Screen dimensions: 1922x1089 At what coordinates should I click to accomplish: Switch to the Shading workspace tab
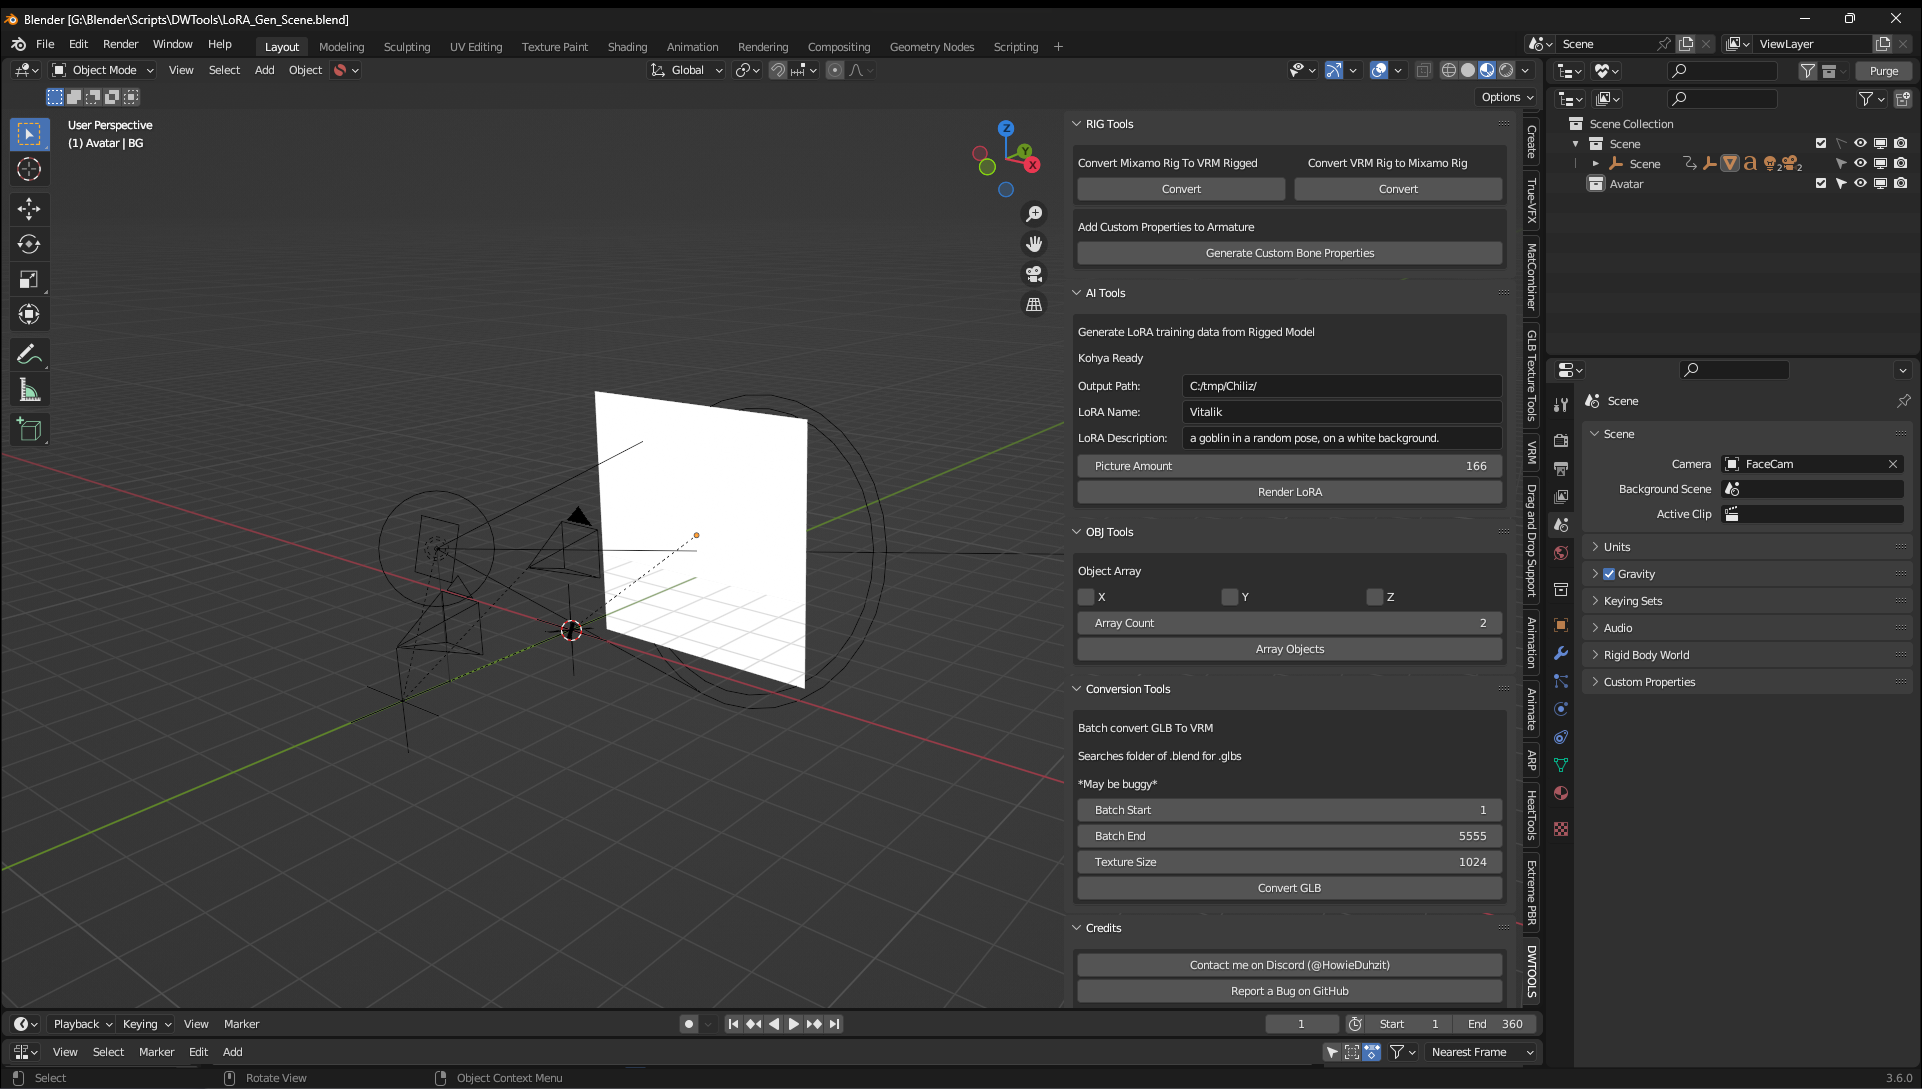click(627, 46)
